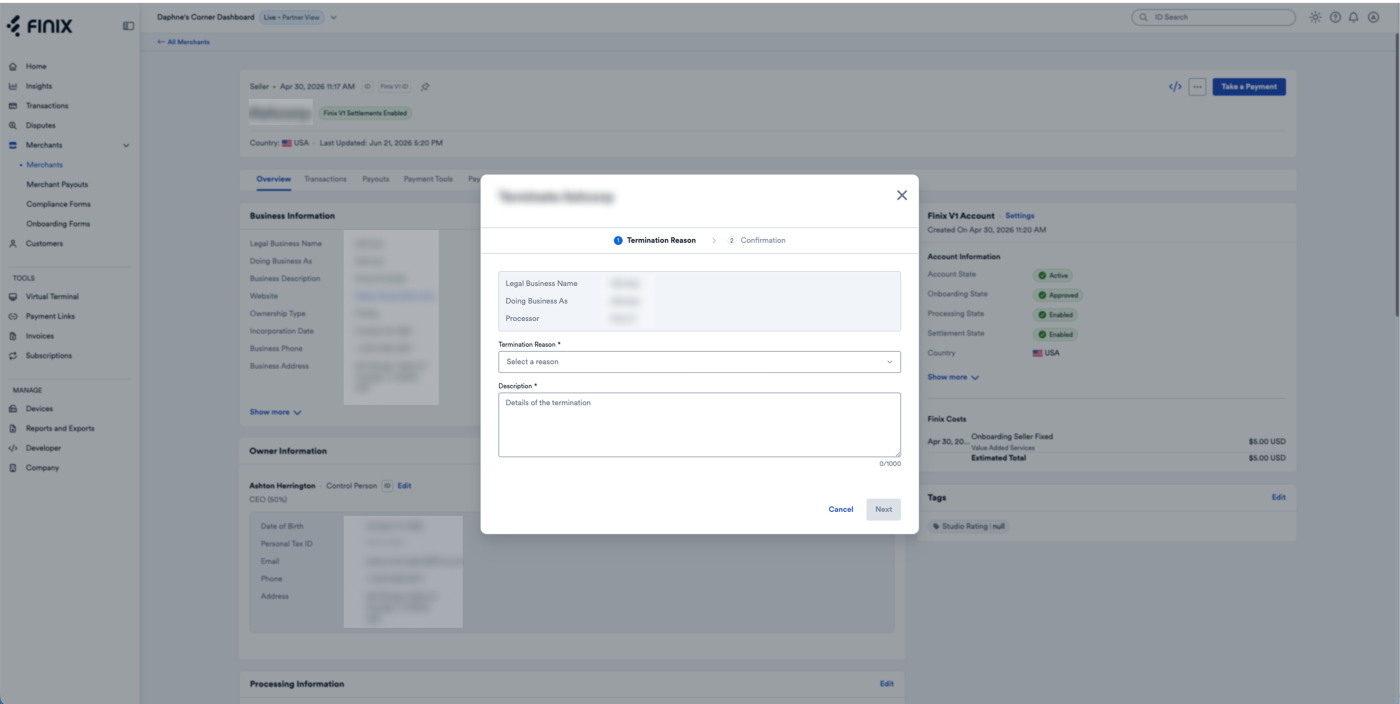Click the Studio Rating null tag
This screenshot has height=704, width=1400.
click(x=969, y=526)
